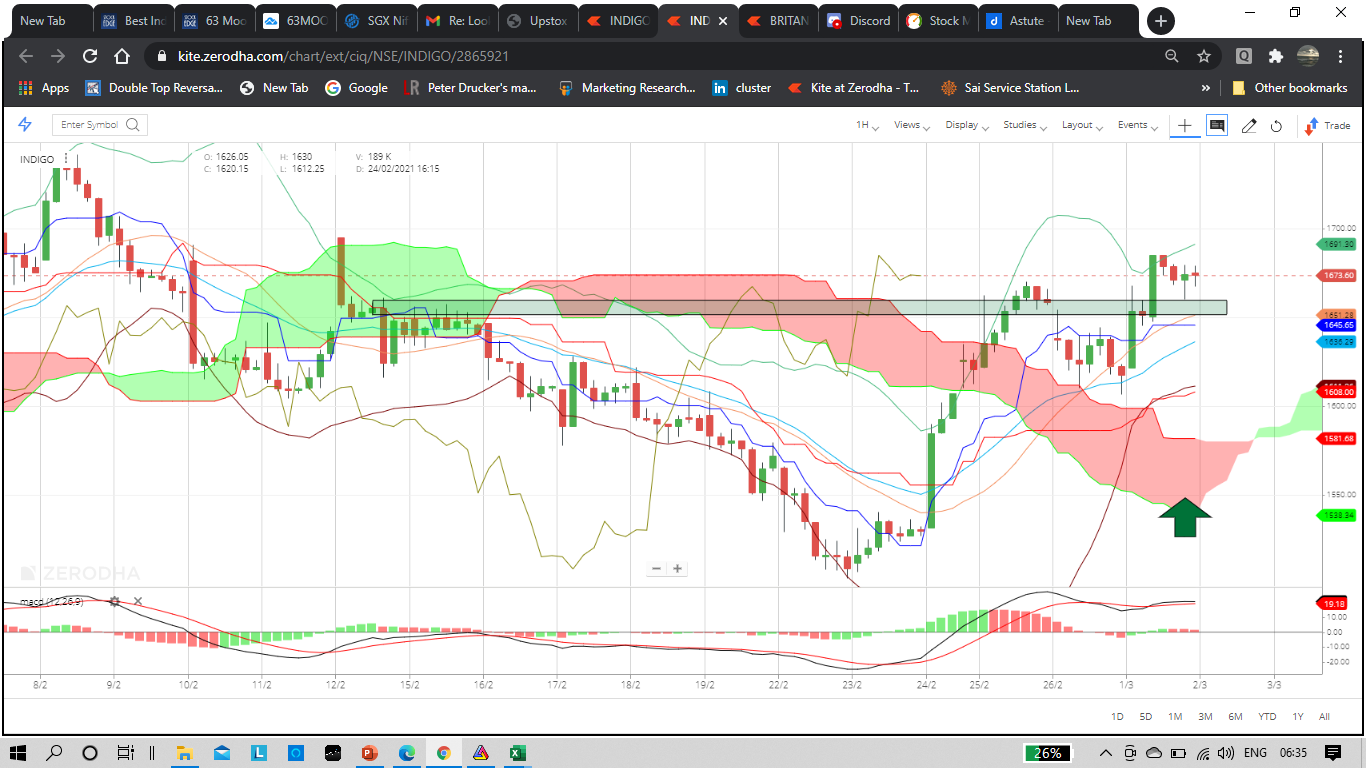
Task: Open the Studies dropdown
Action: tap(1024, 125)
